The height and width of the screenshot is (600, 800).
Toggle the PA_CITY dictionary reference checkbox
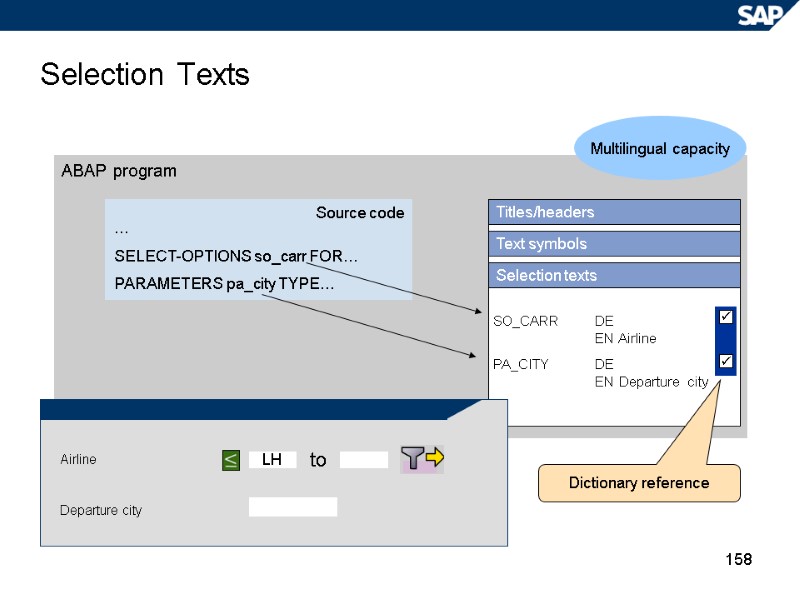coord(726,361)
